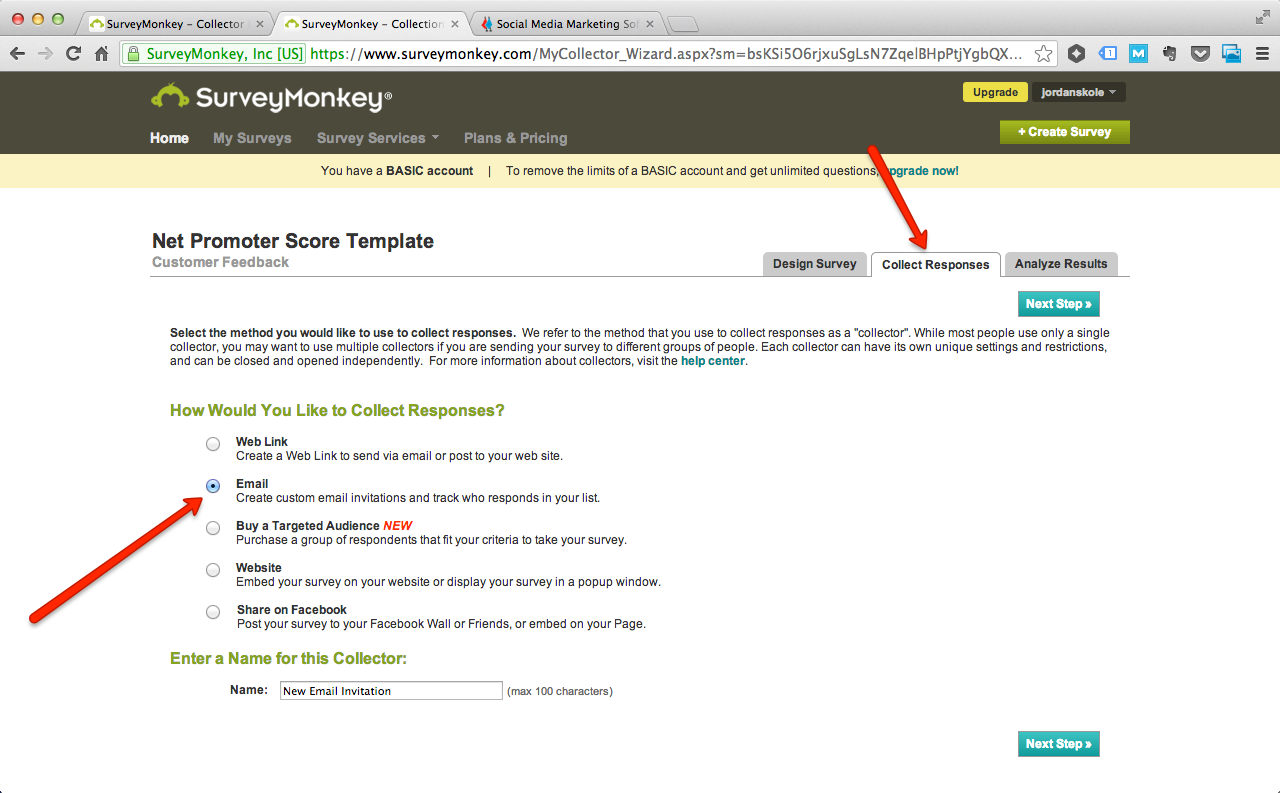
Task: Go to the browser home page
Action: tap(101, 54)
